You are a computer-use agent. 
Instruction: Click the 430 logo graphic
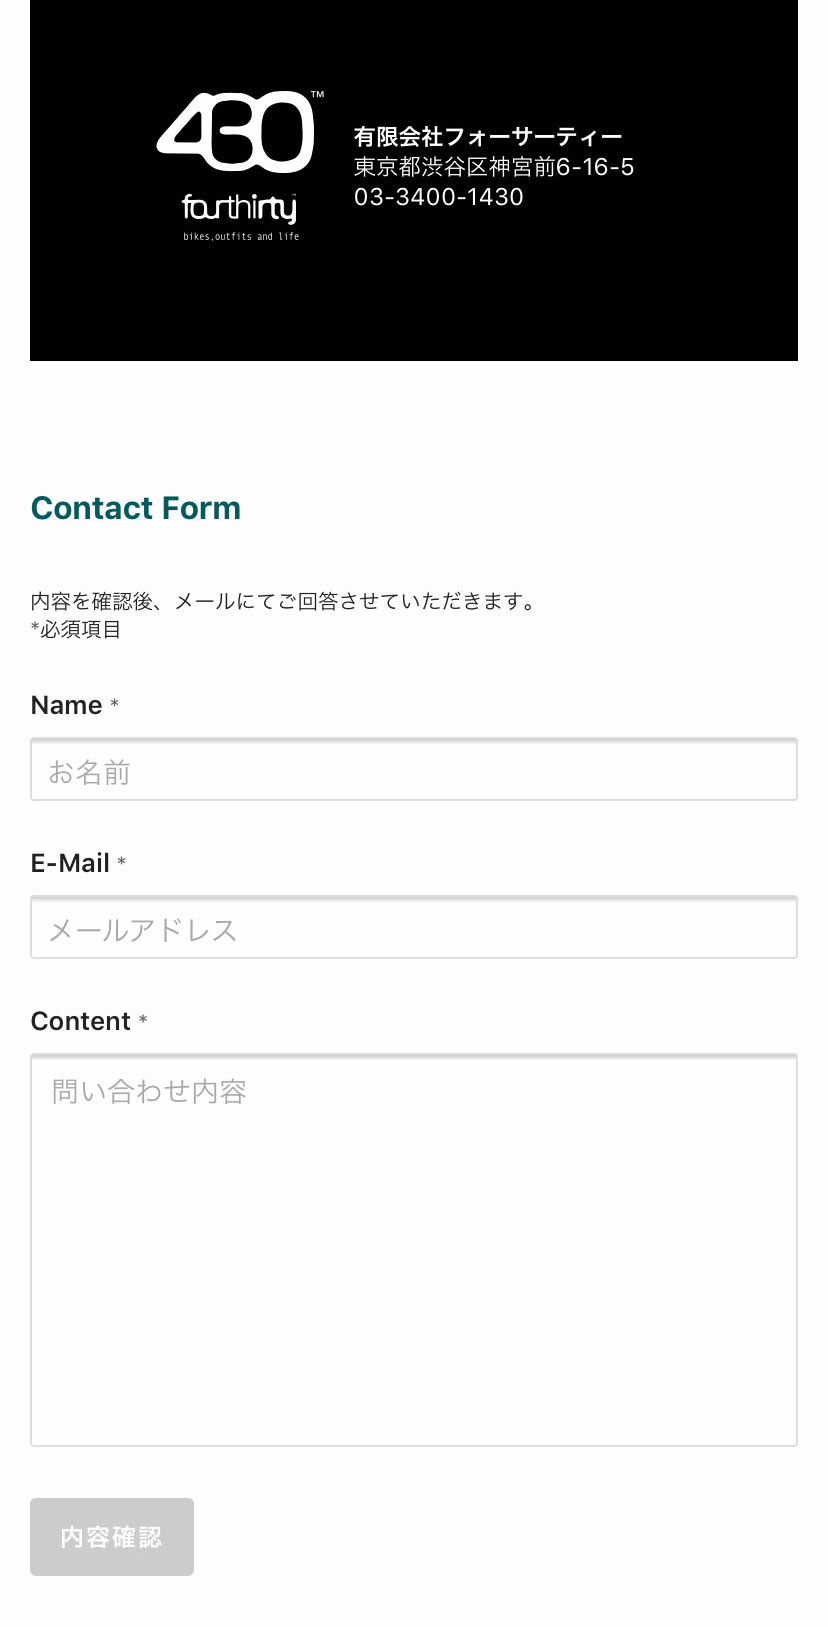coord(235,132)
